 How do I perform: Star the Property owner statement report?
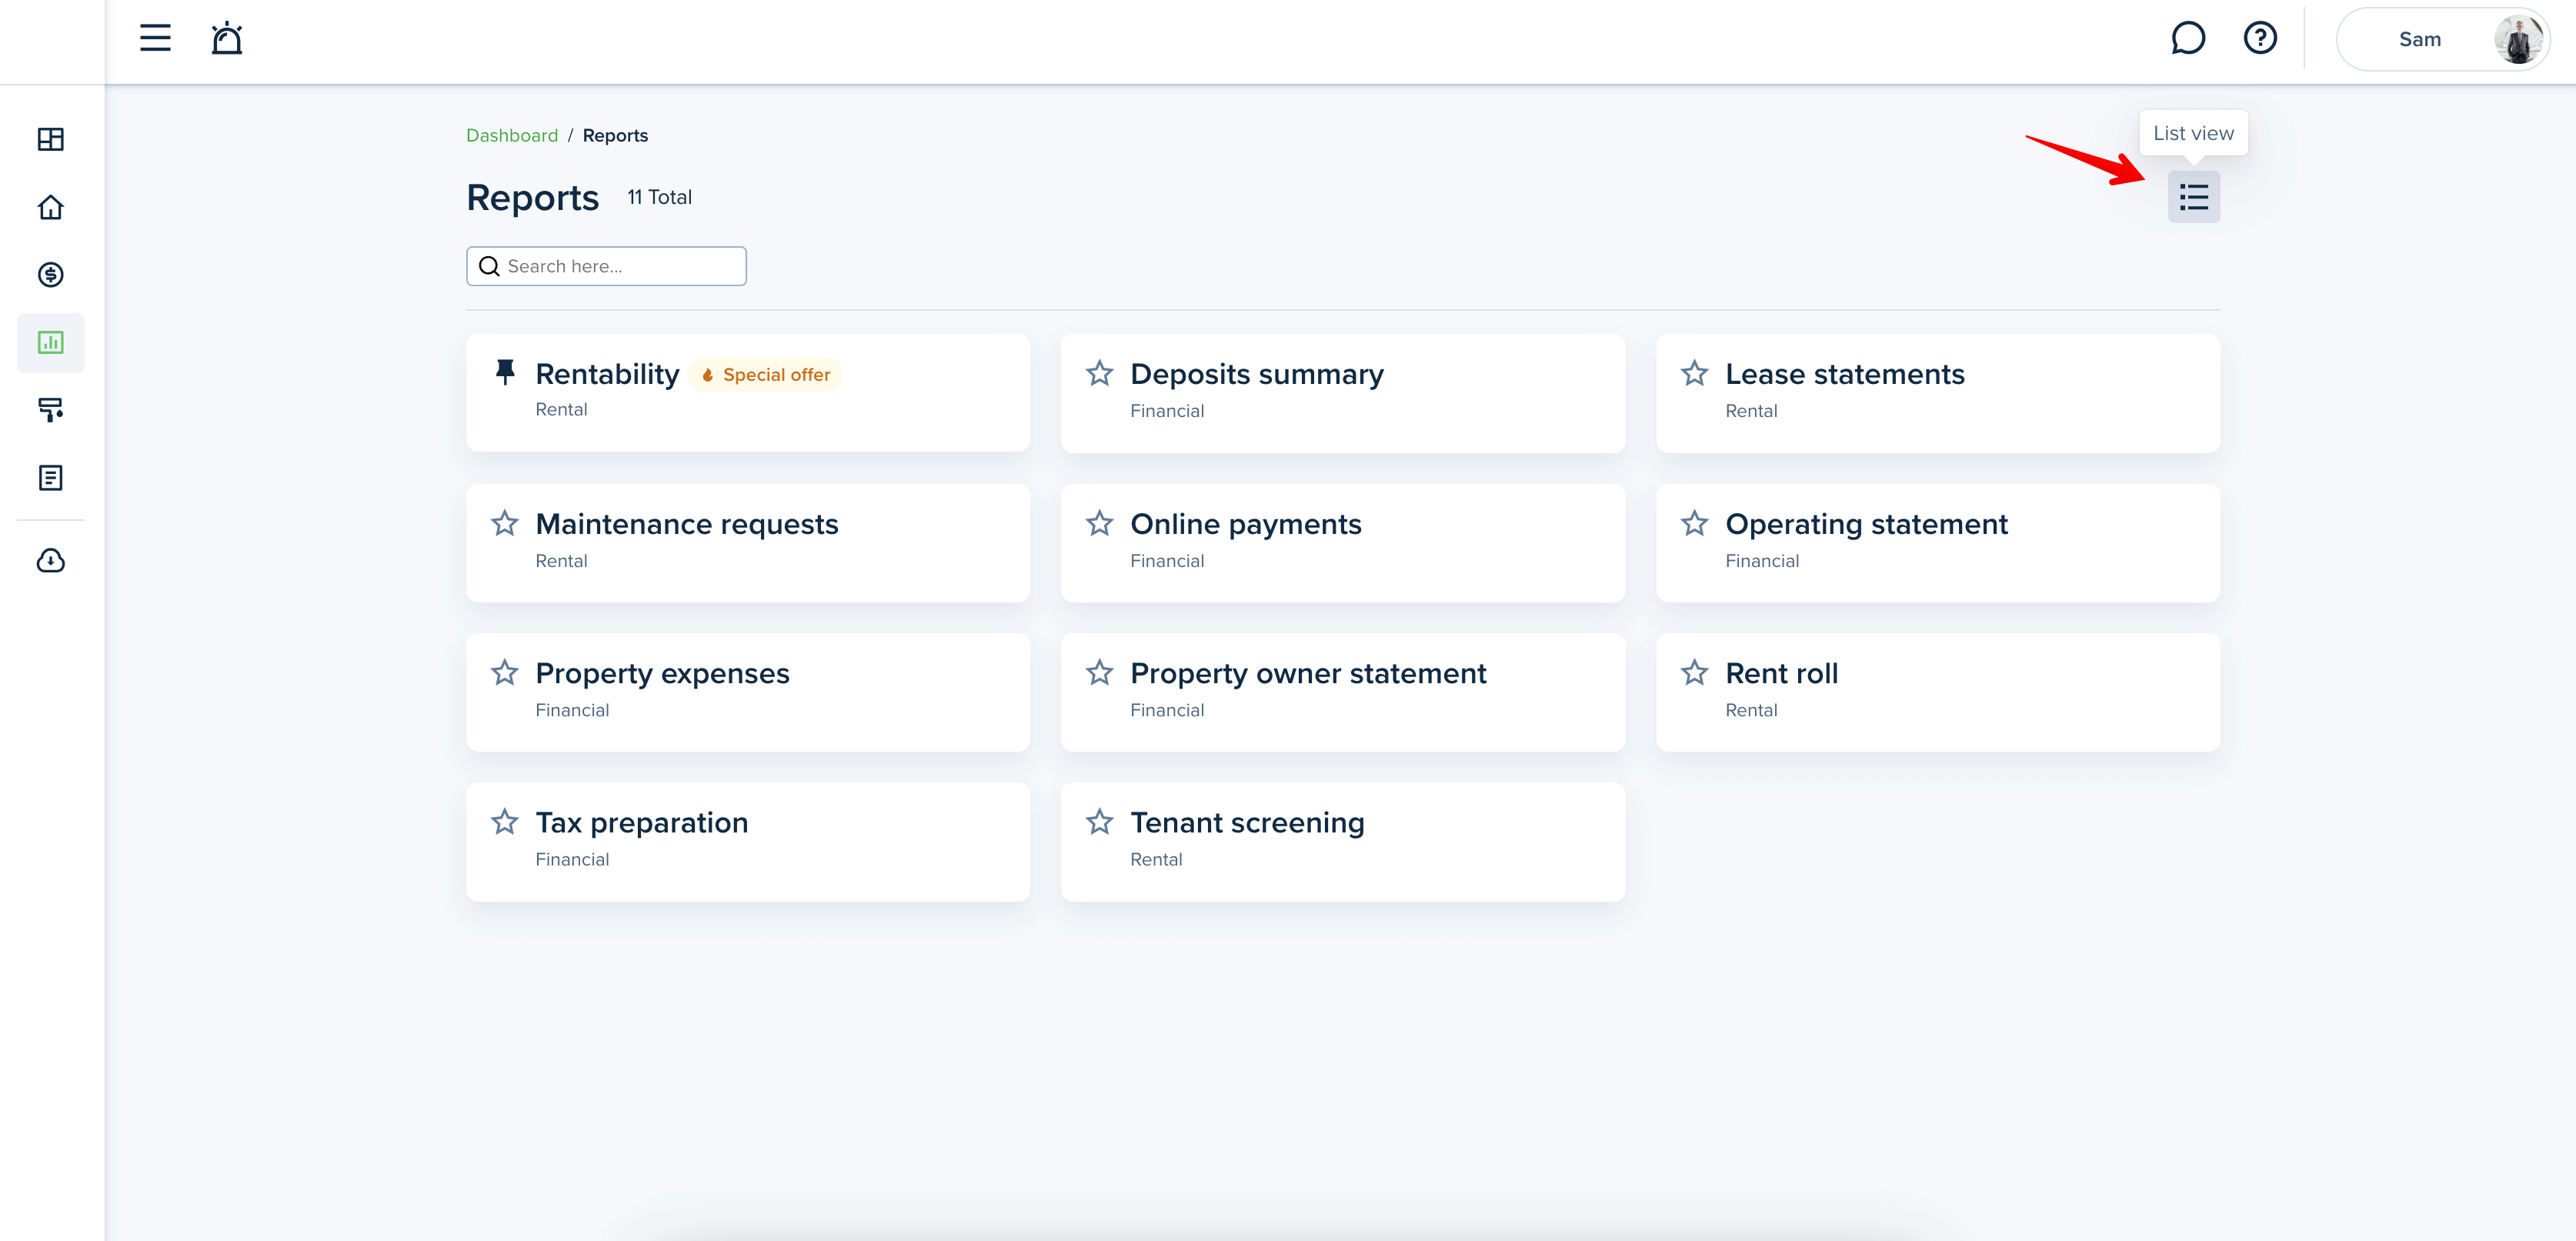point(1099,672)
